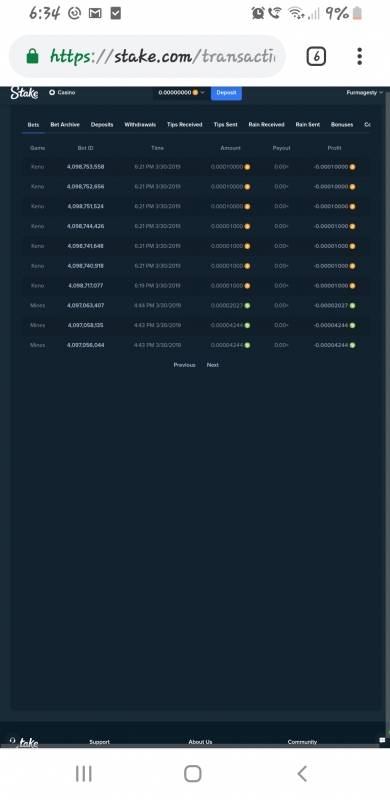Open bet ID 4,098,744,426
The image size is (390, 800).
(85, 226)
